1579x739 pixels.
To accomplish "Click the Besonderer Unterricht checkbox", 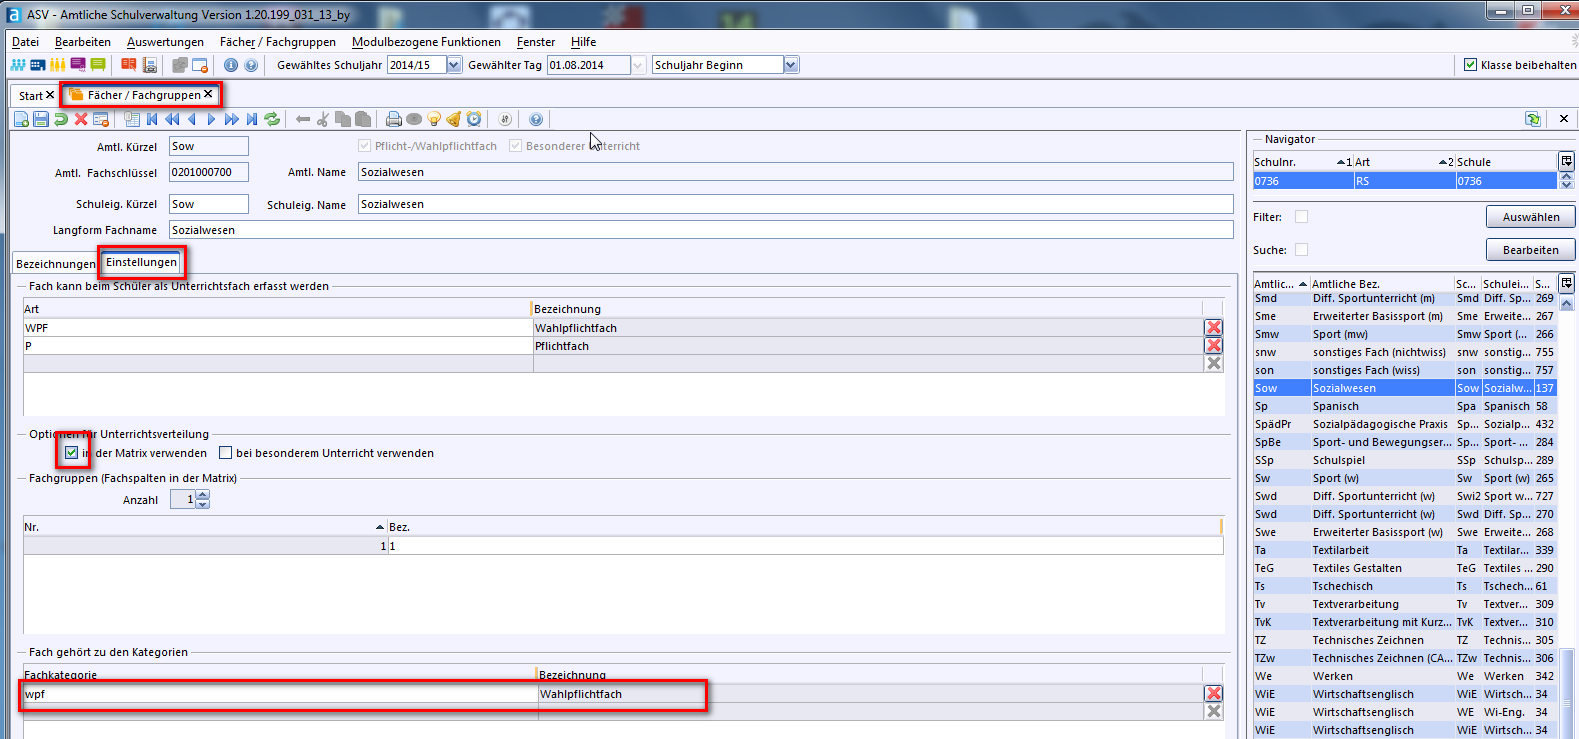I will 516,146.
